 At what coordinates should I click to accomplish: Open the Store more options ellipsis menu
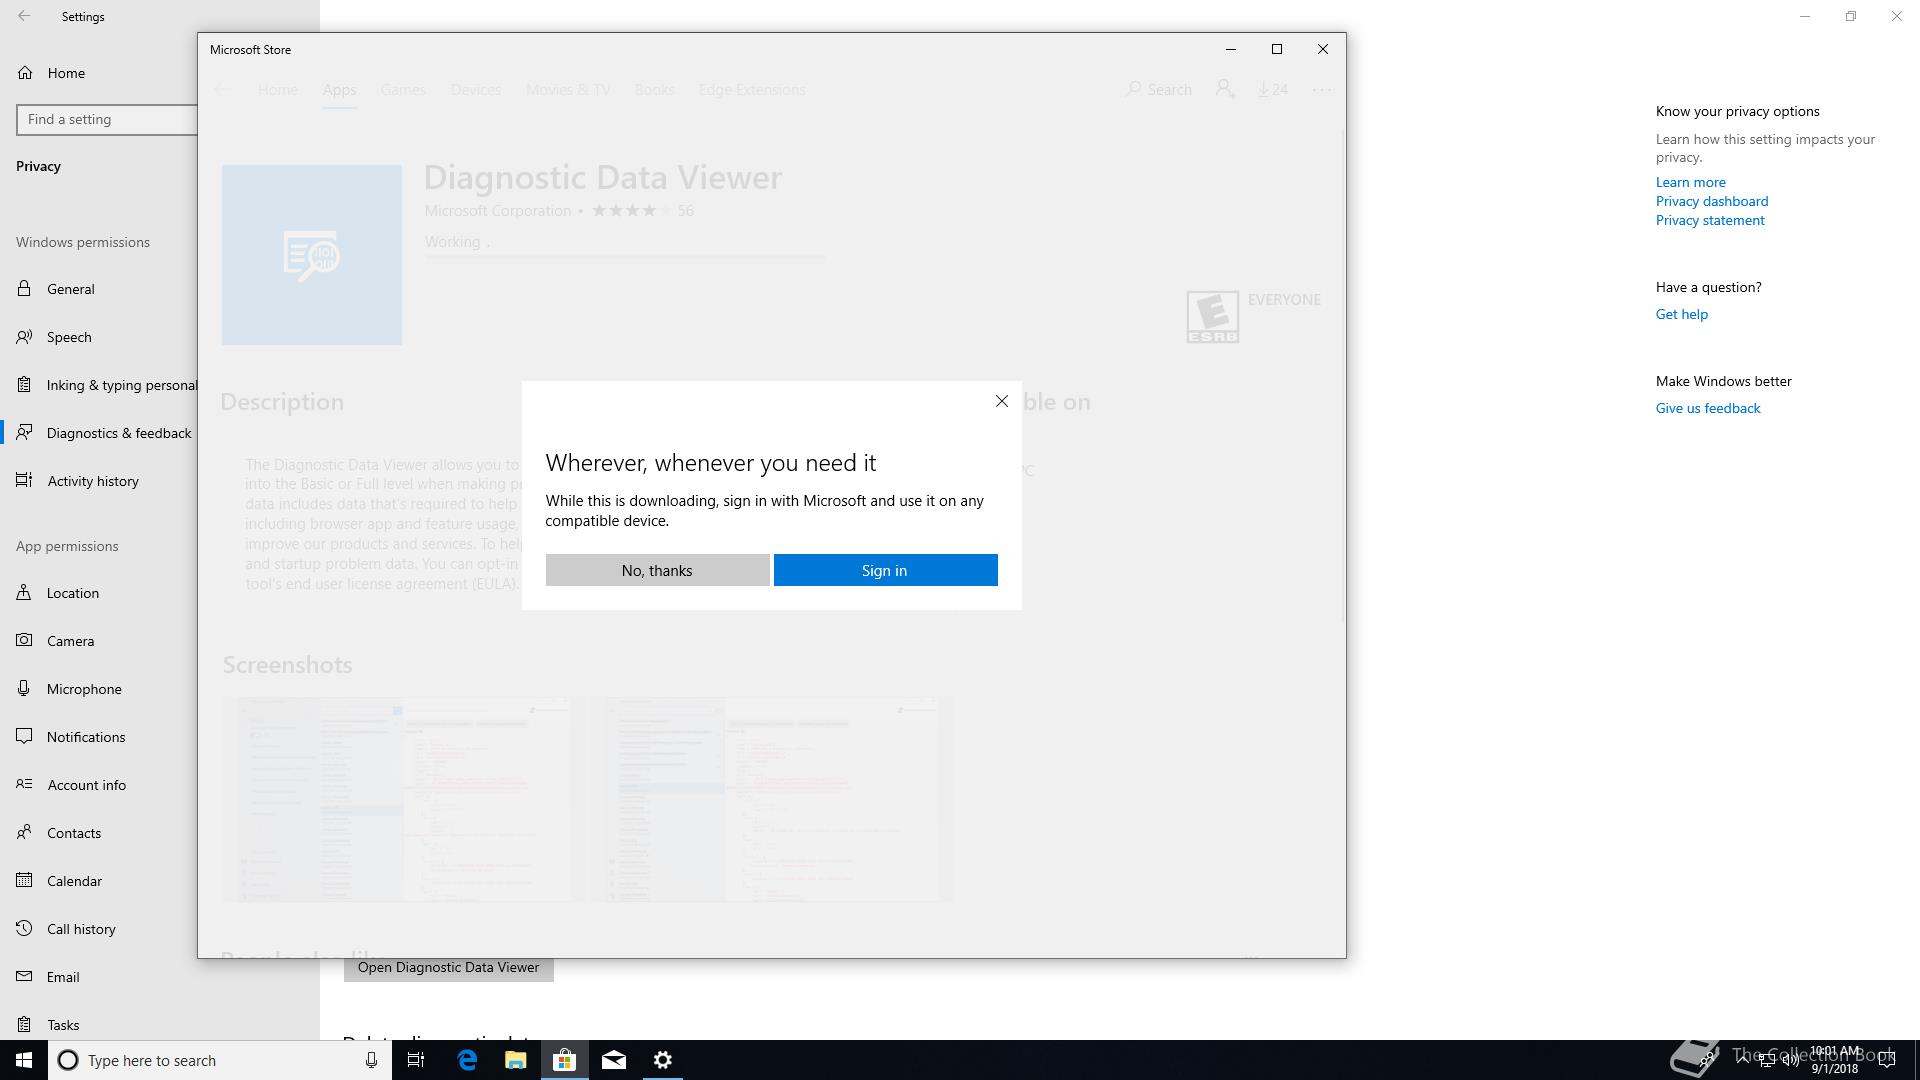tap(1321, 90)
